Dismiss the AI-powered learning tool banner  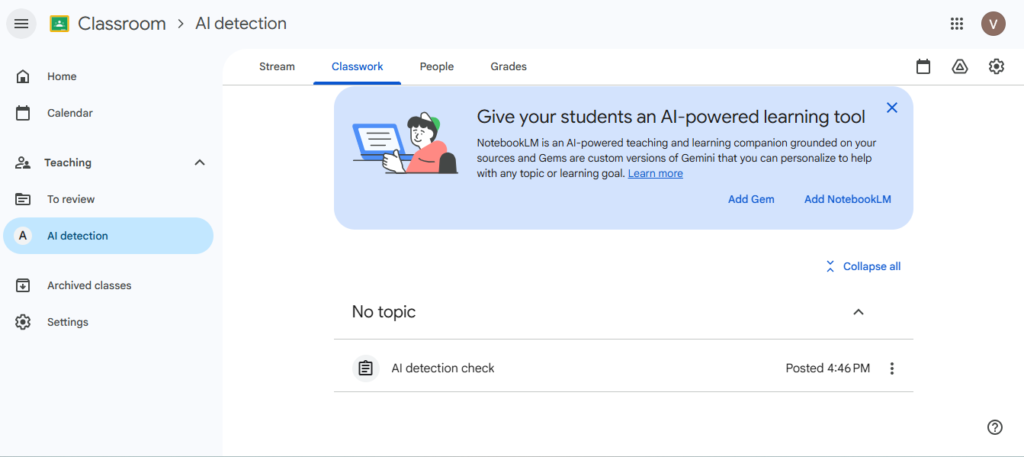[891, 108]
